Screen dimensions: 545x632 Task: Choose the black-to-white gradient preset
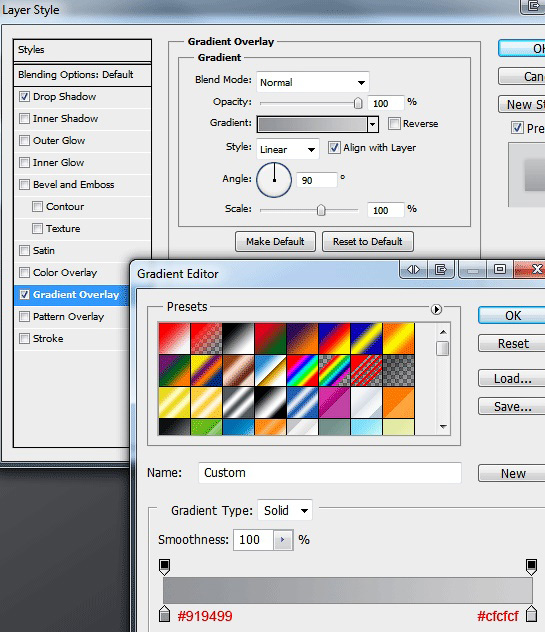(x=238, y=339)
